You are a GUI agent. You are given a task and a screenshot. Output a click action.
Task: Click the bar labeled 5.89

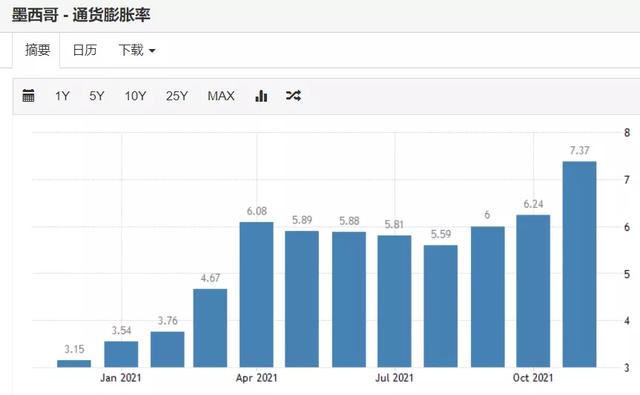coord(302,299)
